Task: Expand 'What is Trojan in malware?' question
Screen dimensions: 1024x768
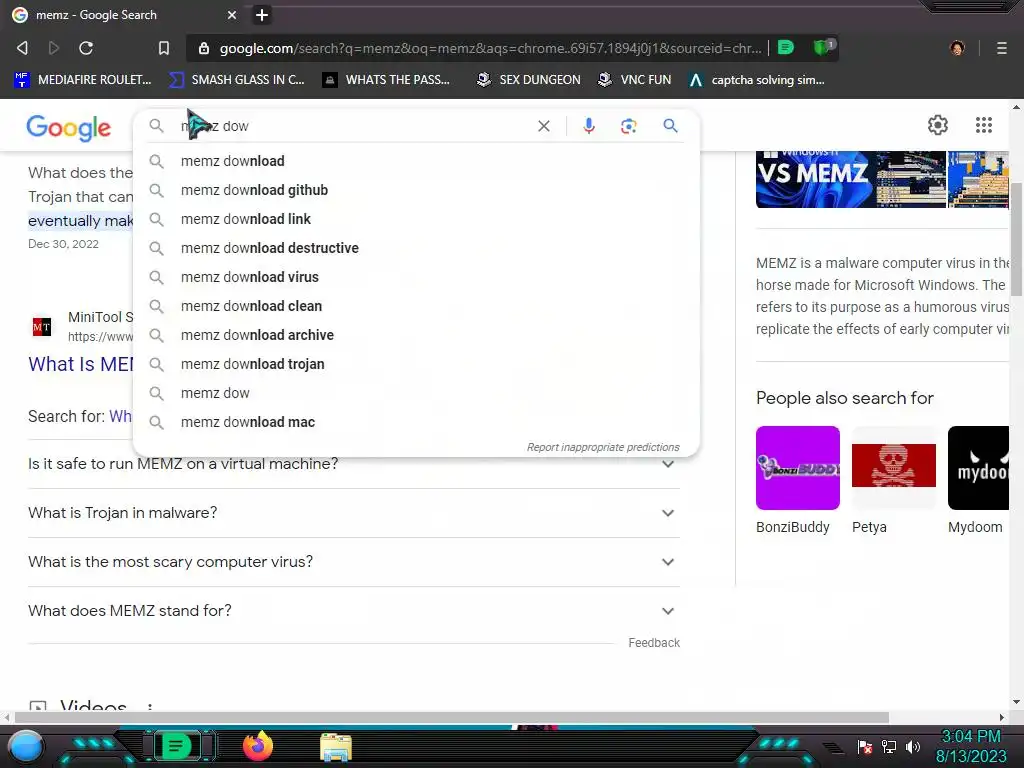Action: click(x=353, y=513)
